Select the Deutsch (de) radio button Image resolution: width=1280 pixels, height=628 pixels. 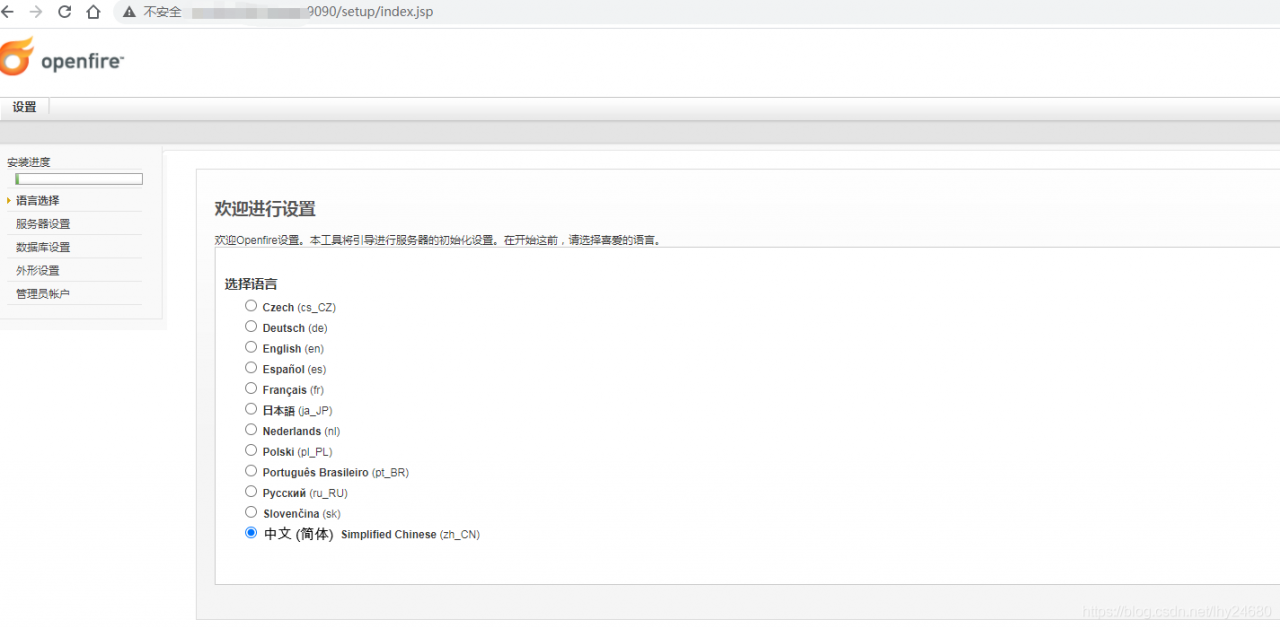[x=251, y=326]
